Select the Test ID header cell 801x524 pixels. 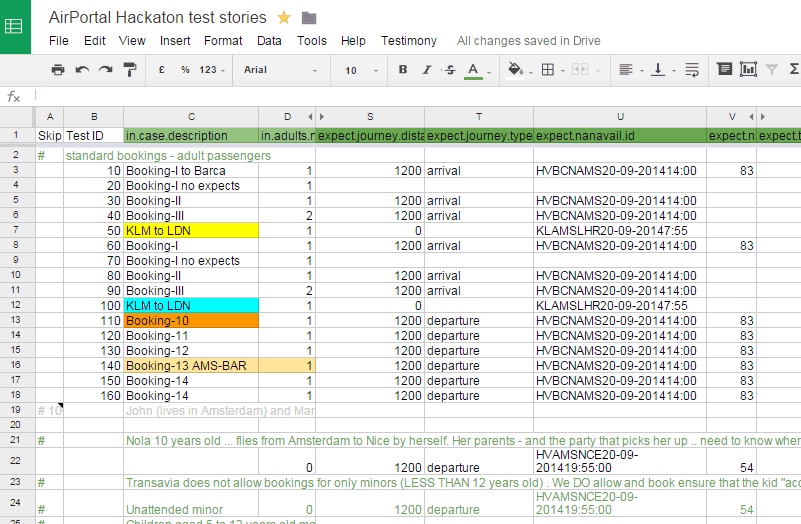pos(93,135)
